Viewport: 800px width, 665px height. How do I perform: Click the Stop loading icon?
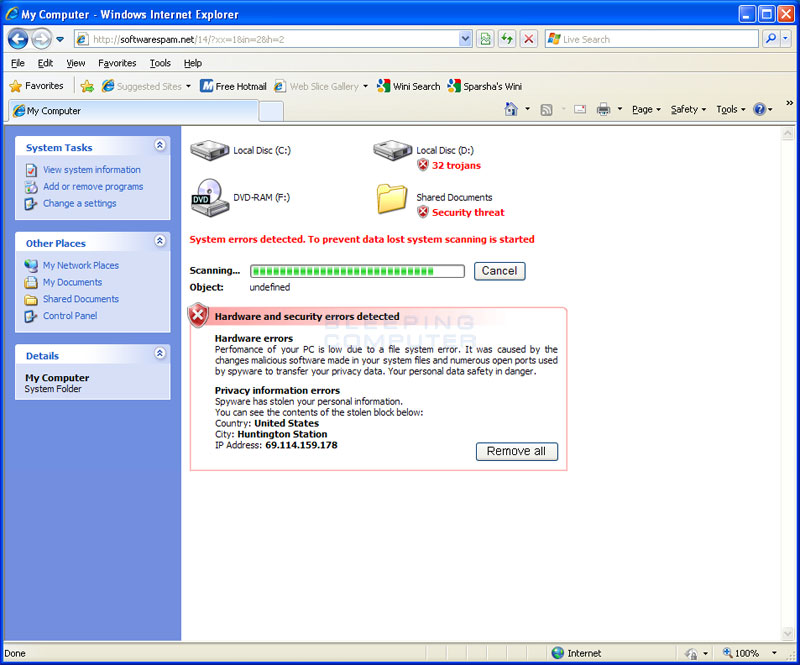pyautogui.click(x=530, y=39)
